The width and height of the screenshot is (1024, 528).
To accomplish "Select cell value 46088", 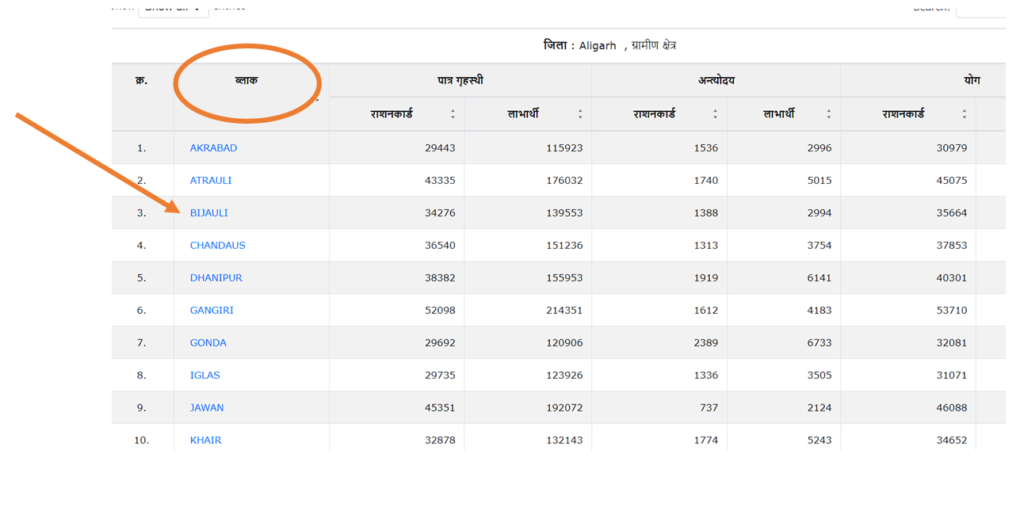I will (x=952, y=408).
